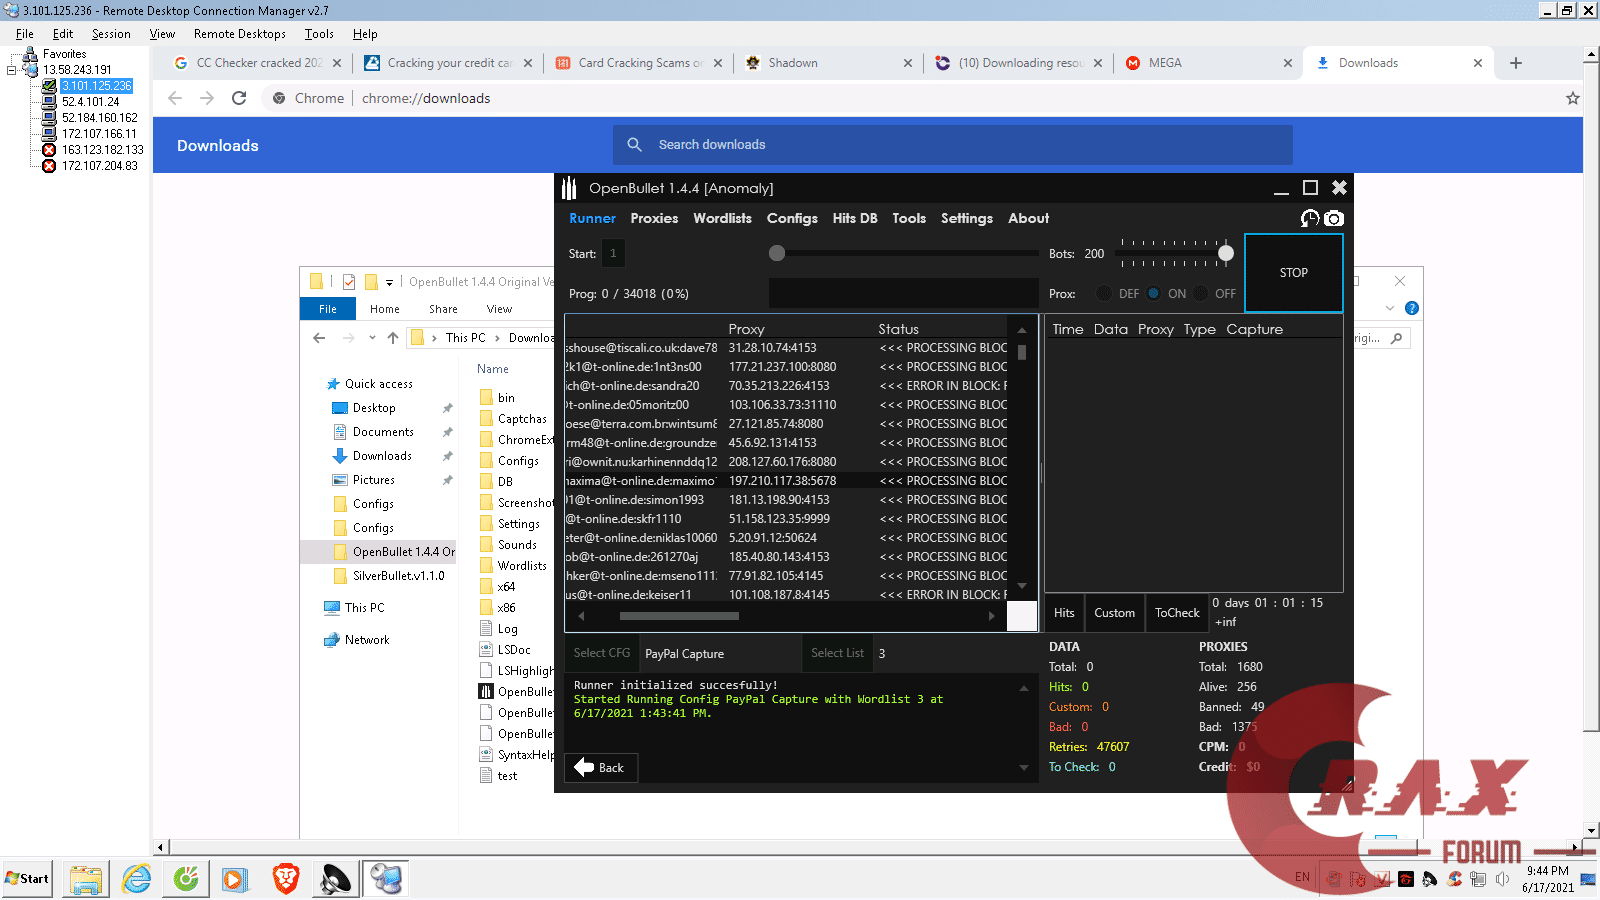Select the DEF proxy radio option
This screenshot has width=1600, height=900.
click(x=1104, y=294)
